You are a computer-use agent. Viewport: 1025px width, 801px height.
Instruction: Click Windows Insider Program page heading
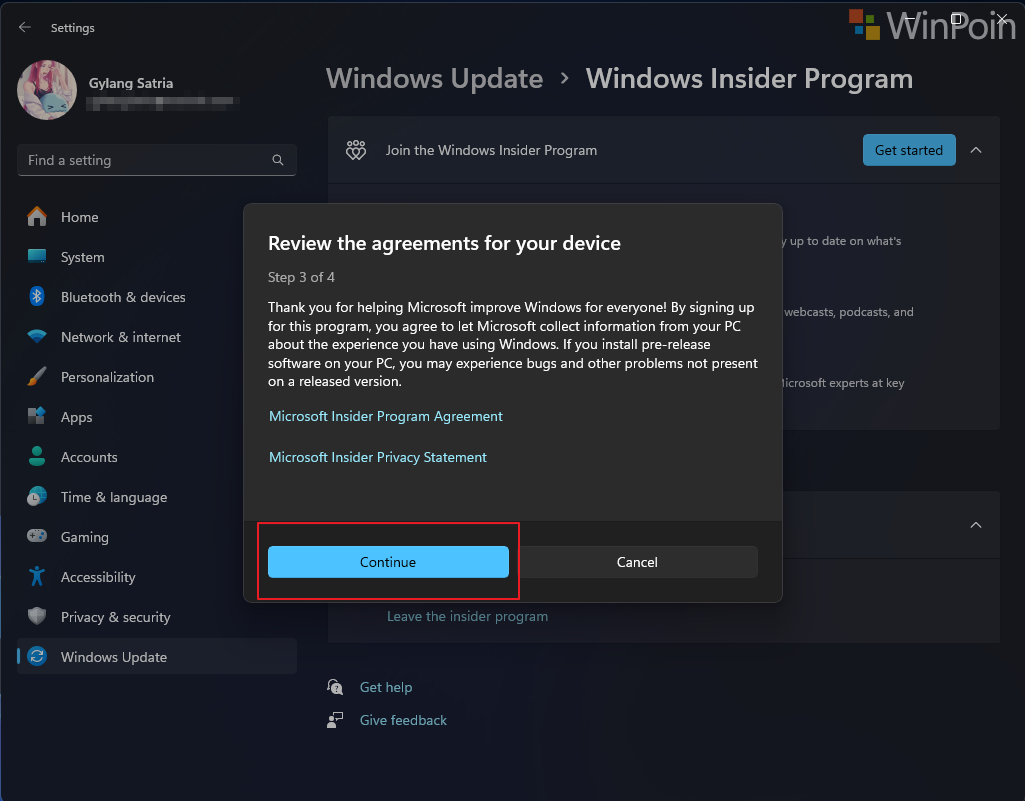pyautogui.click(x=749, y=78)
